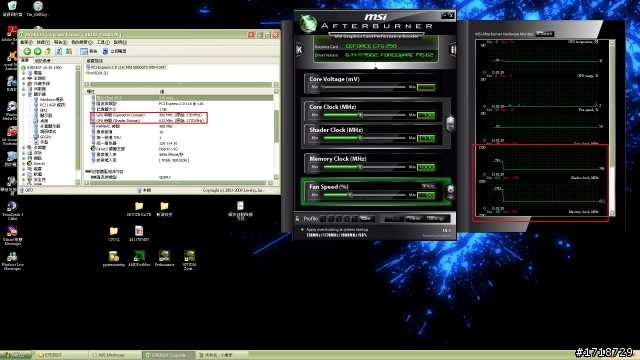Click the Apply button in Afterburner
The image size is (640, 360).
pyautogui.click(x=393, y=219)
